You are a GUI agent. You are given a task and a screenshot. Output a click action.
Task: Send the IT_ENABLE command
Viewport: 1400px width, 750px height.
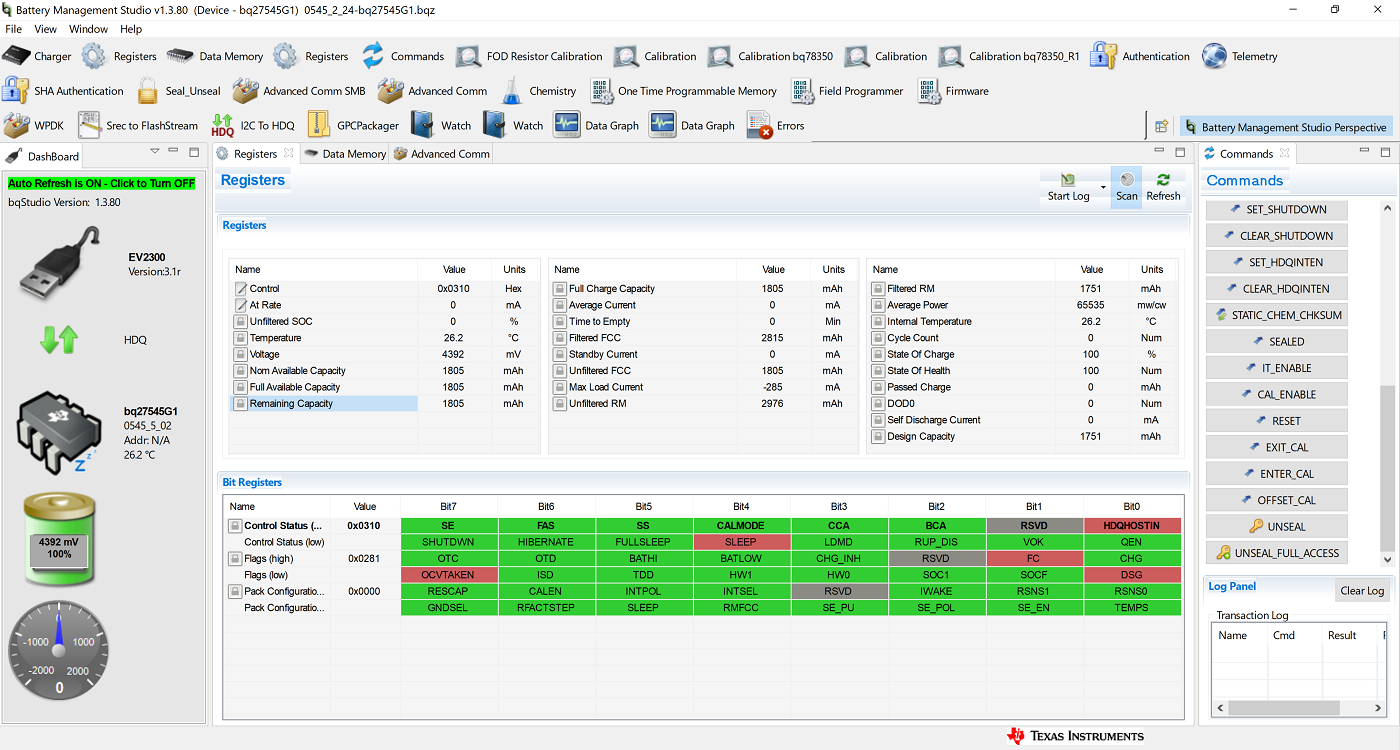click(1276, 368)
